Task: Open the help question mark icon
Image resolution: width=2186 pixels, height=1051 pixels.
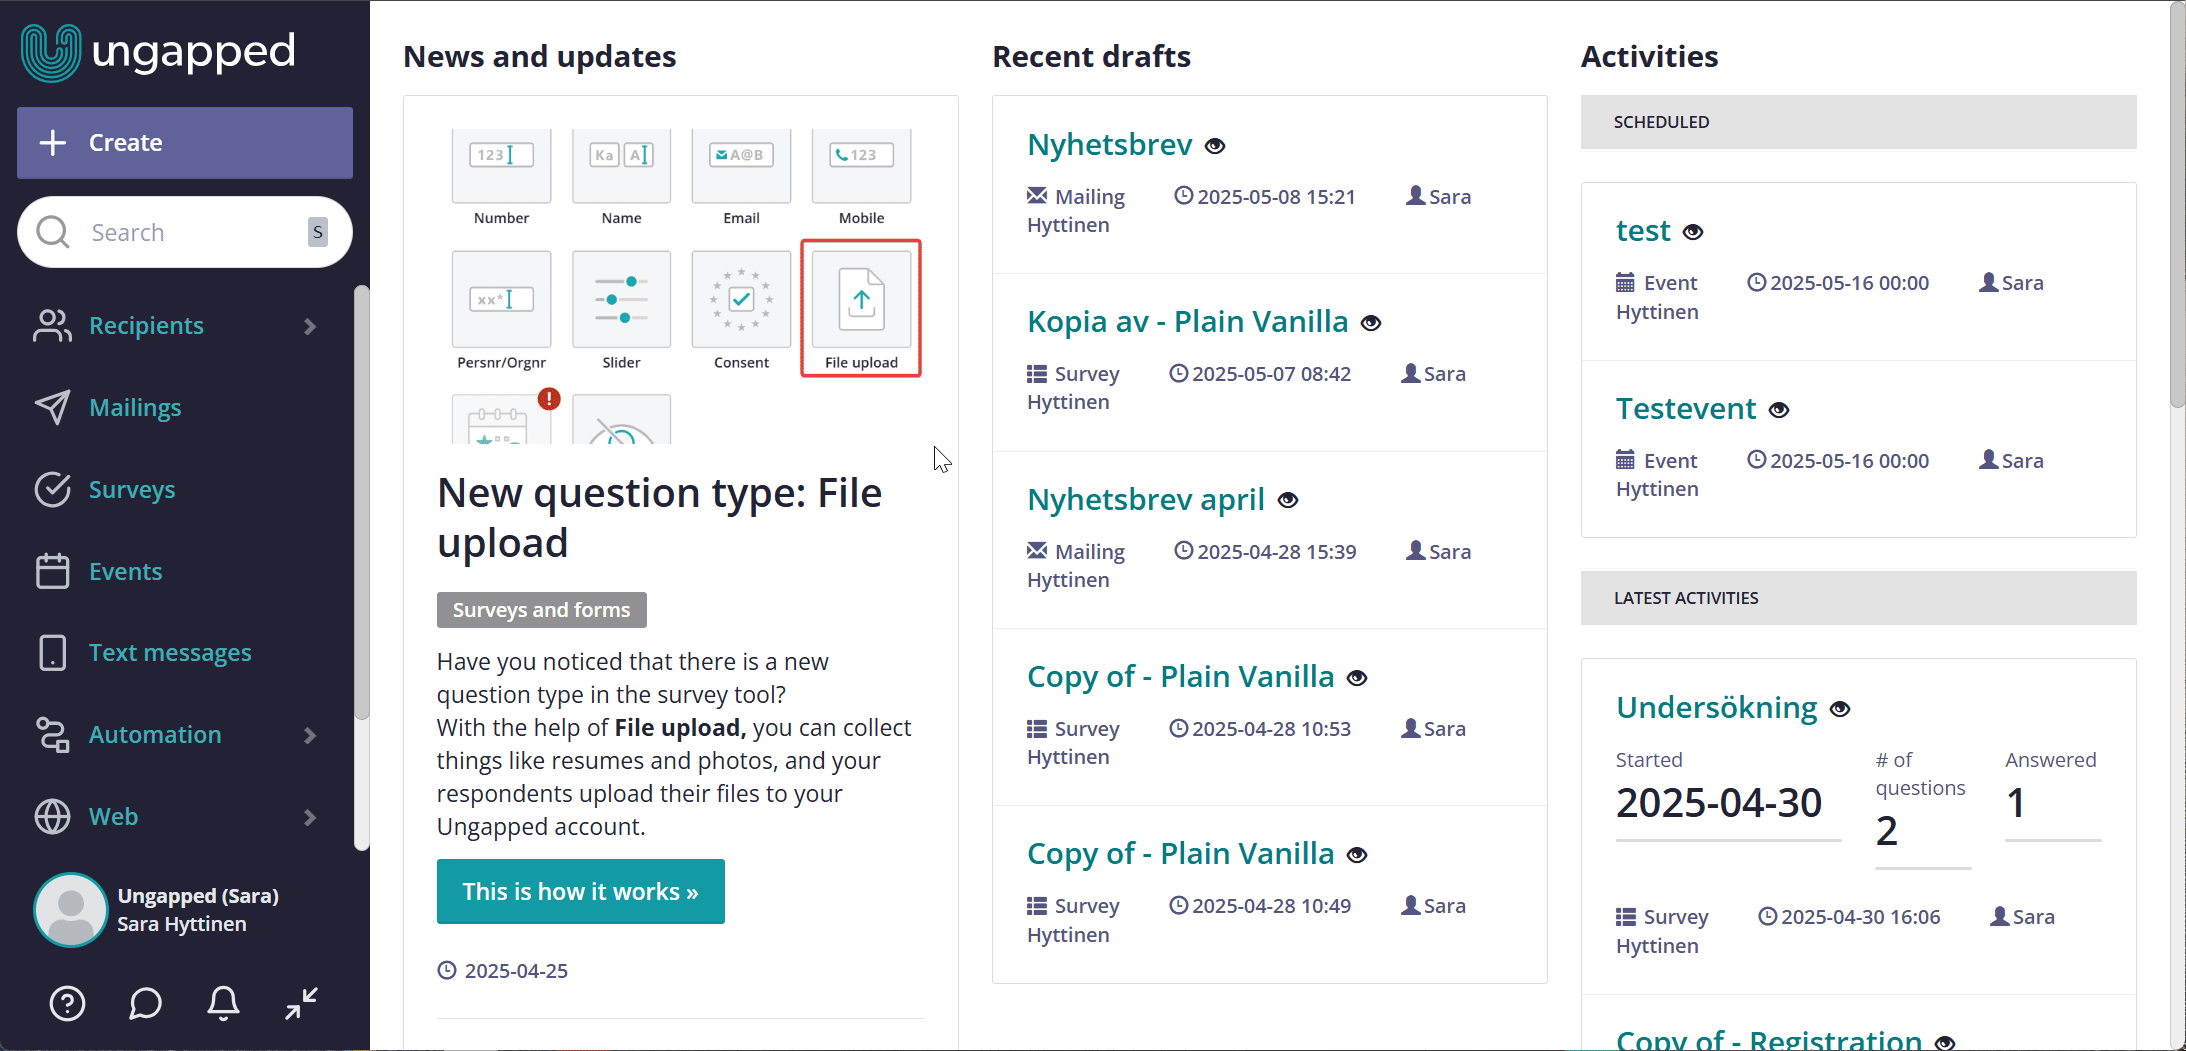Action: point(67,1003)
